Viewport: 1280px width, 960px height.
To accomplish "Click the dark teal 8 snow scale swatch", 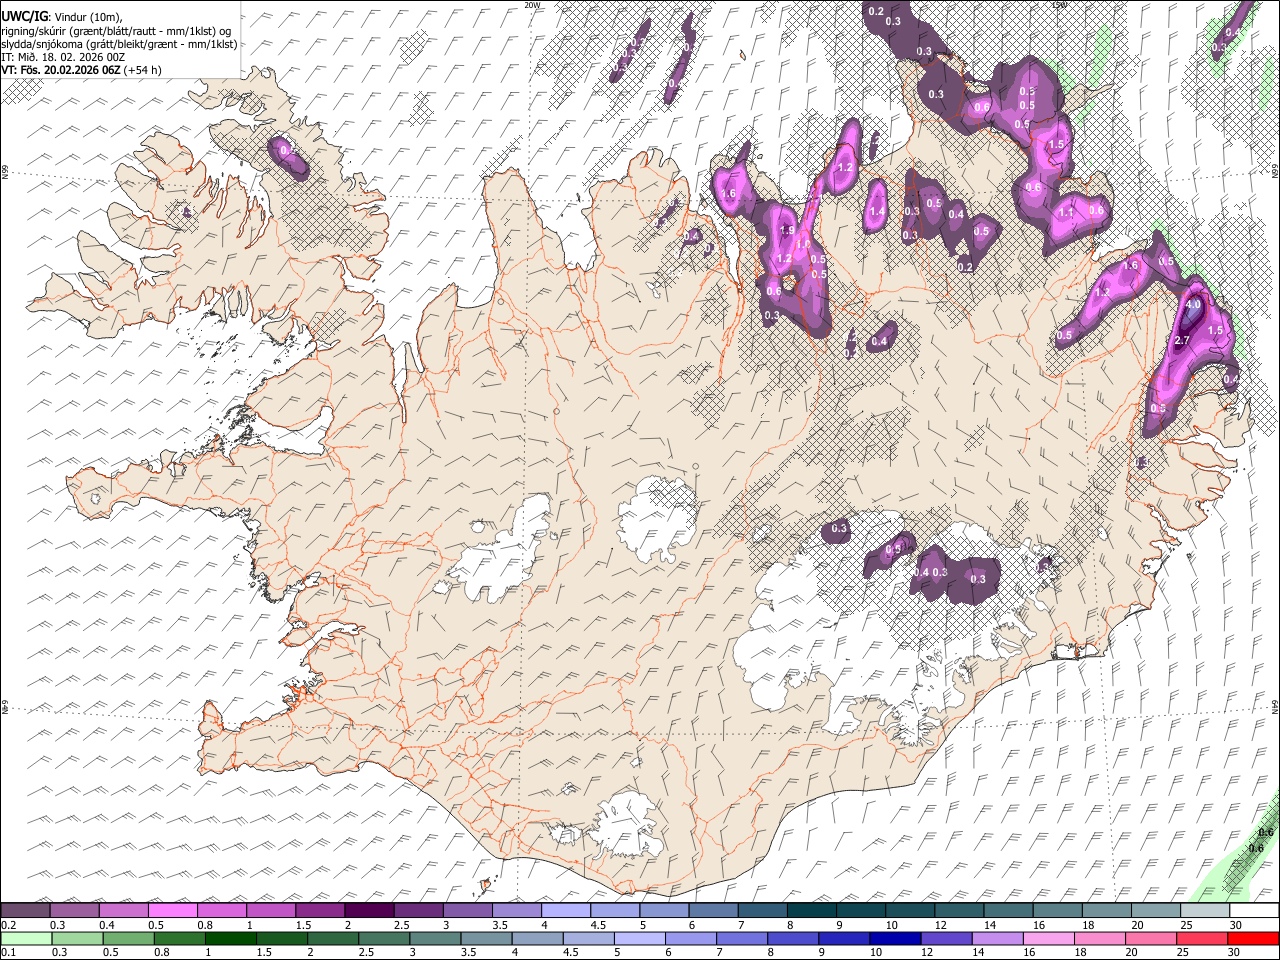I will 811,911.
